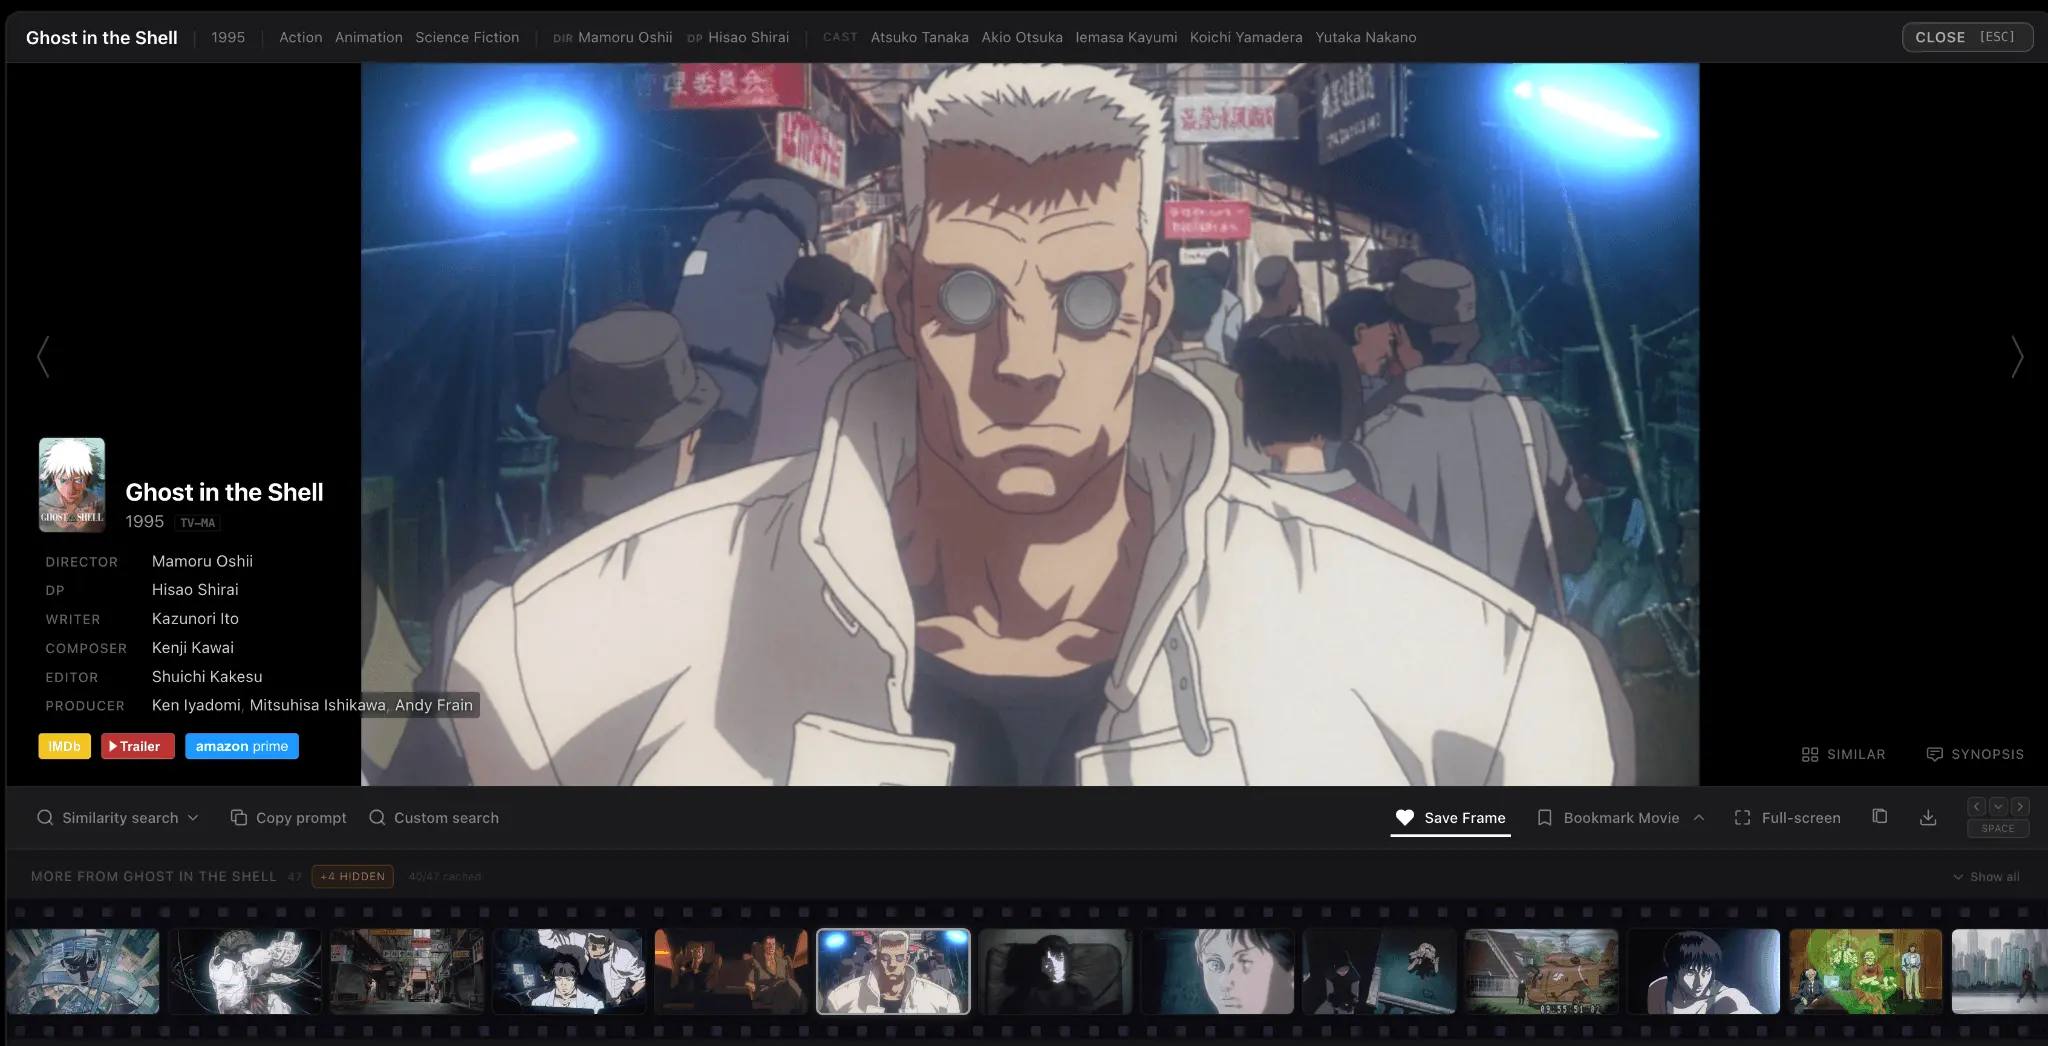Viewport: 2048px width, 1046px height.
Task: Open empty alley street filmstrip thumbnail
Action: [407, 971]
